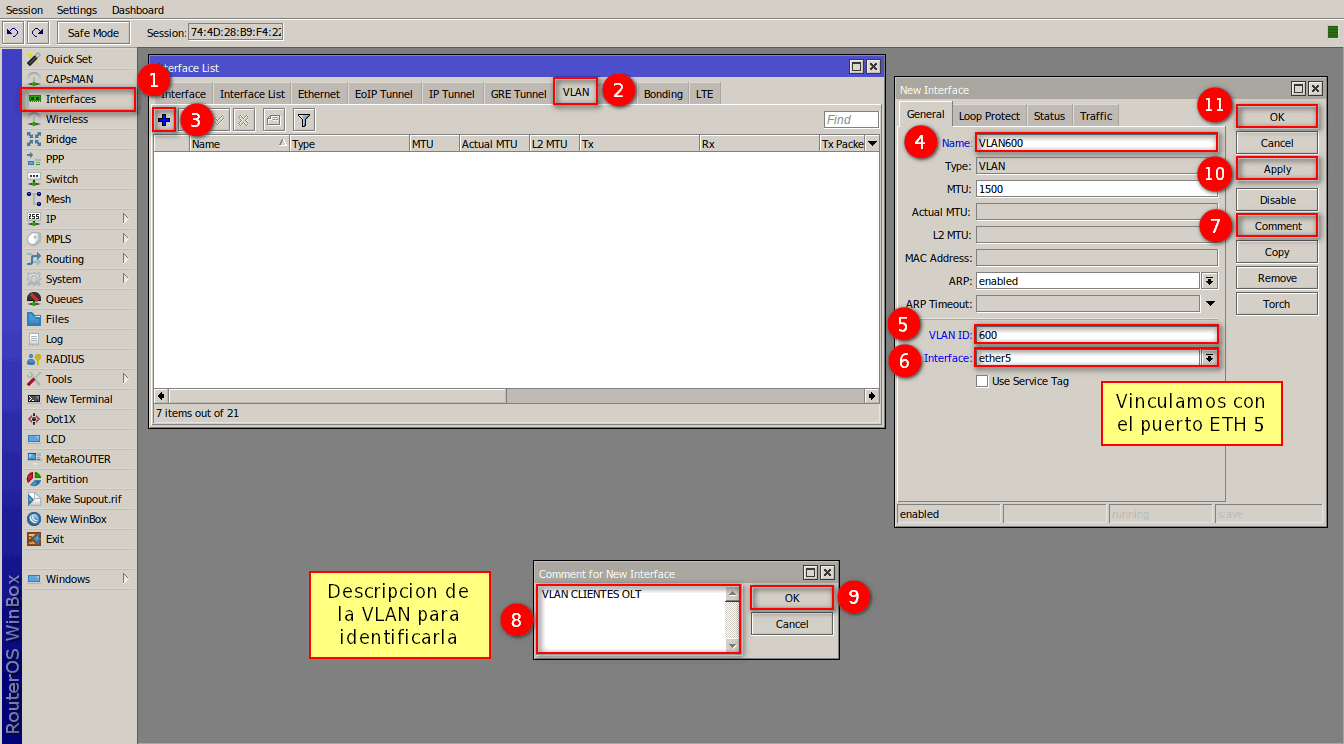Click the undo arrow icon

(x=13, y=33)
